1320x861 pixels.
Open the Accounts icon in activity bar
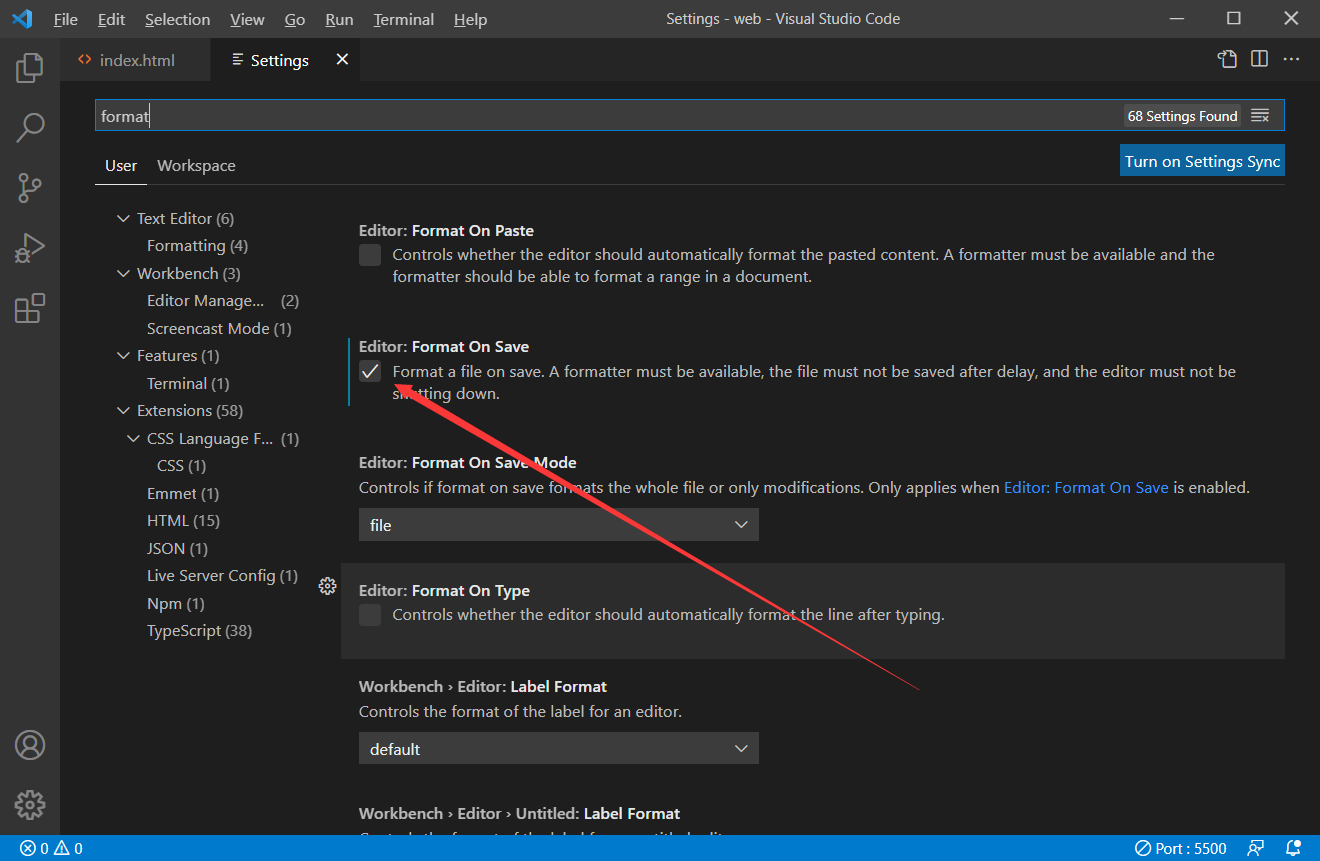click(30, 745)
